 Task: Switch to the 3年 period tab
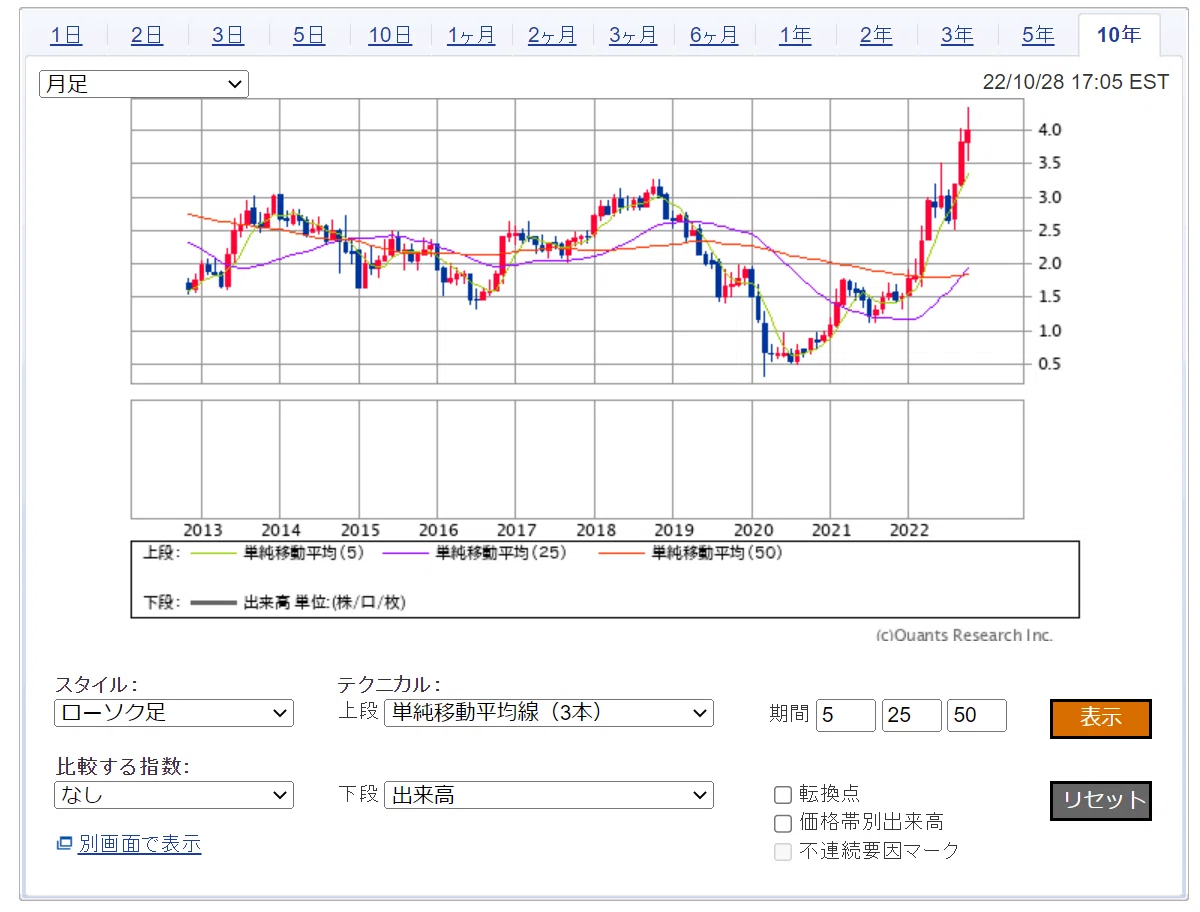pos(957,35)
